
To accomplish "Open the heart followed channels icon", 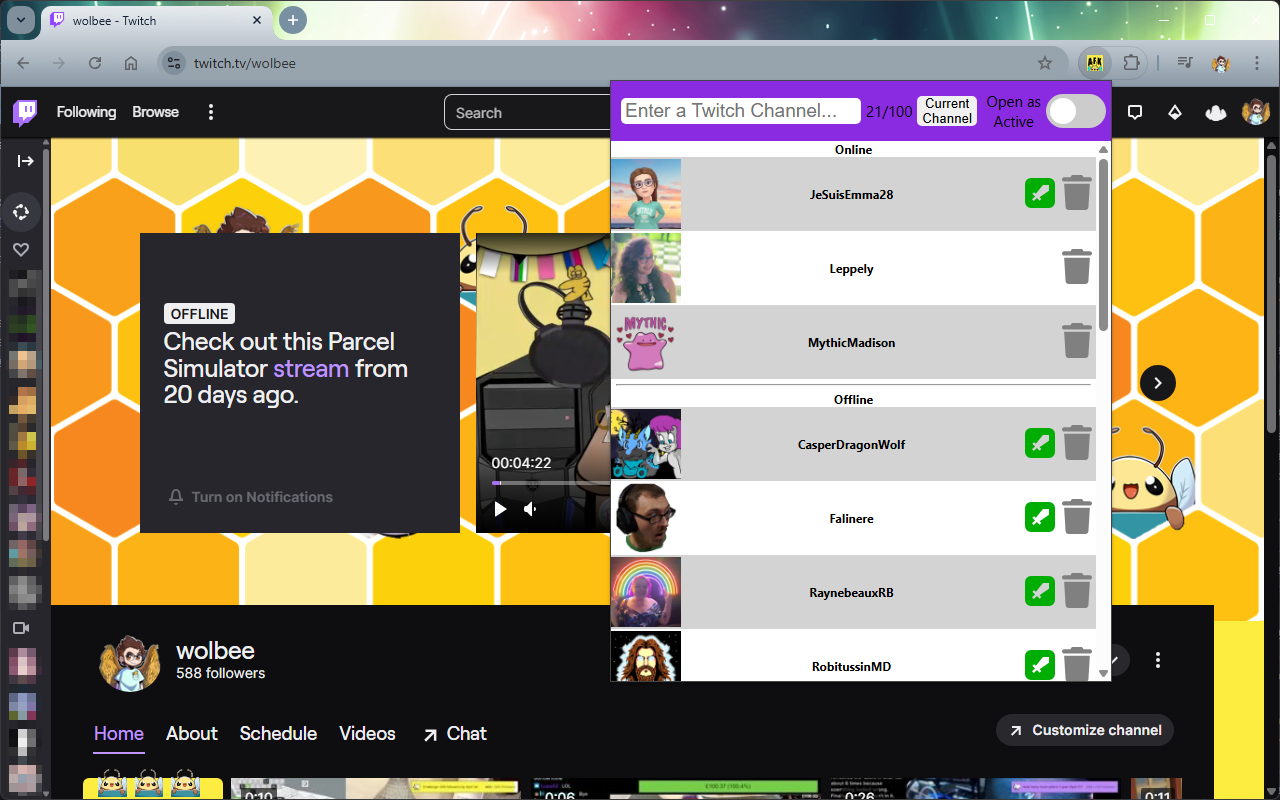I will [21, 250].
